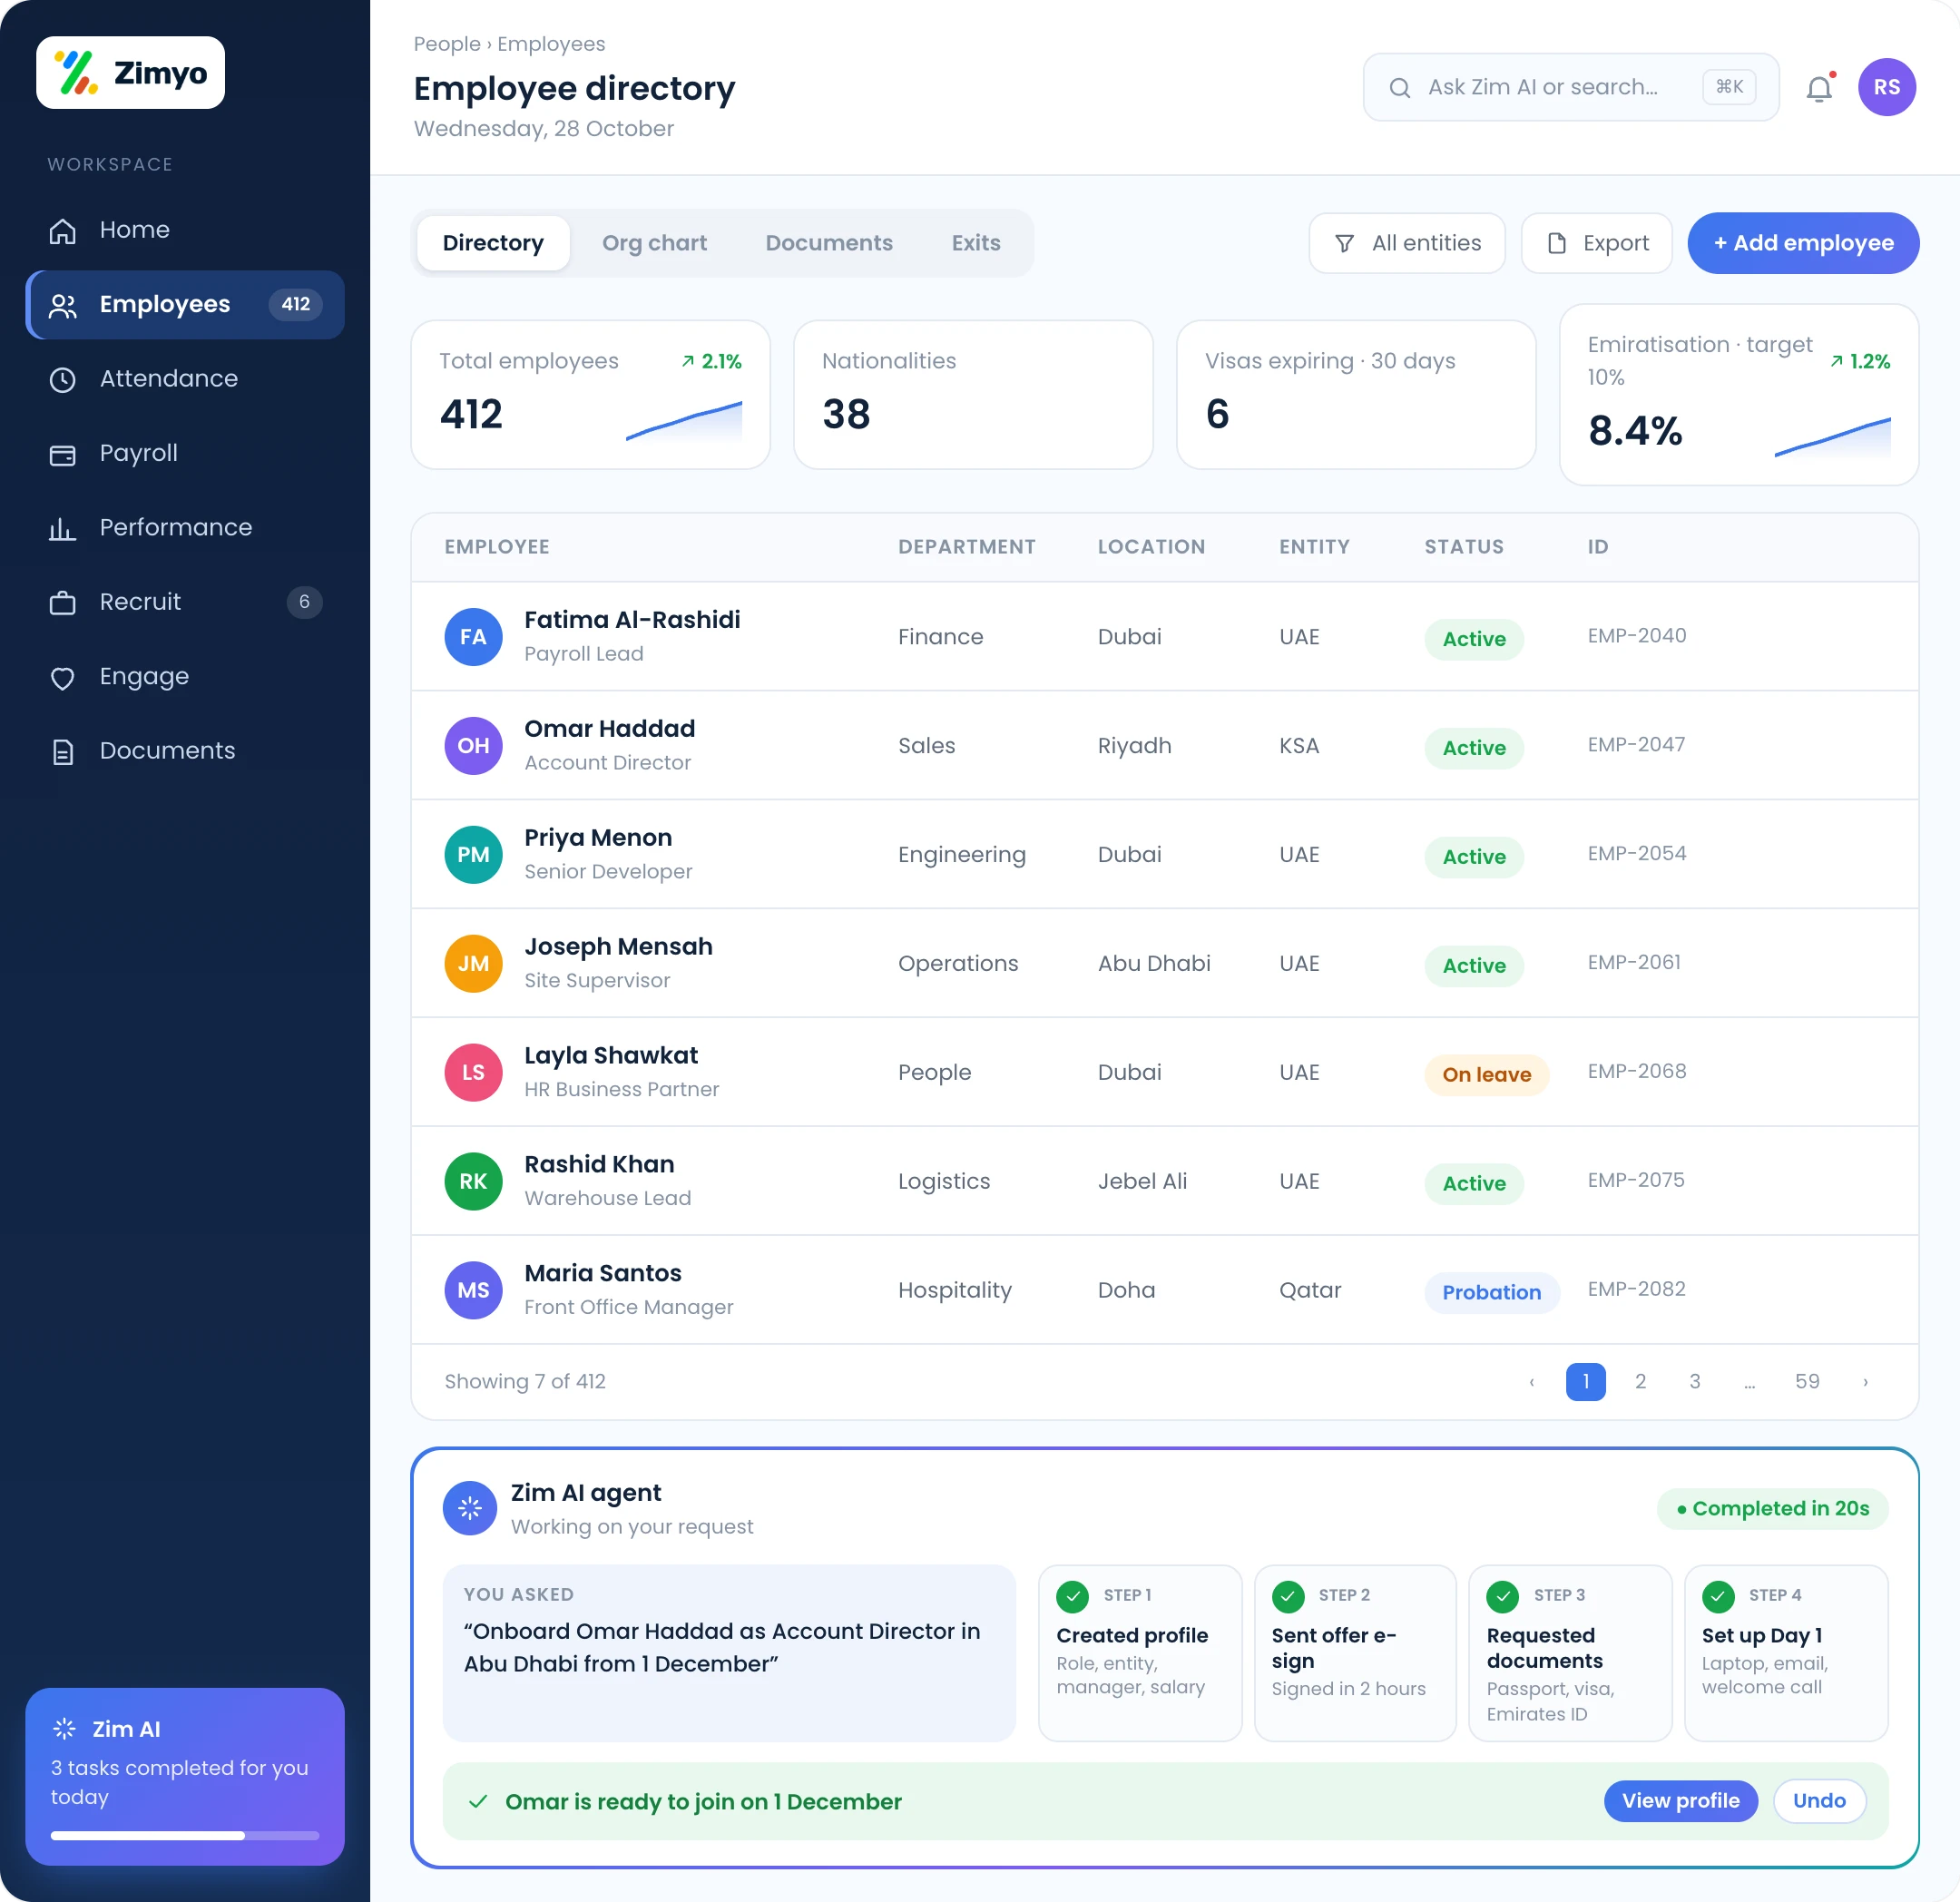Click Rashid Khan's RK avatar
The image size is (1960, 1902).
pyautogui.click(x=473, y=1182)
